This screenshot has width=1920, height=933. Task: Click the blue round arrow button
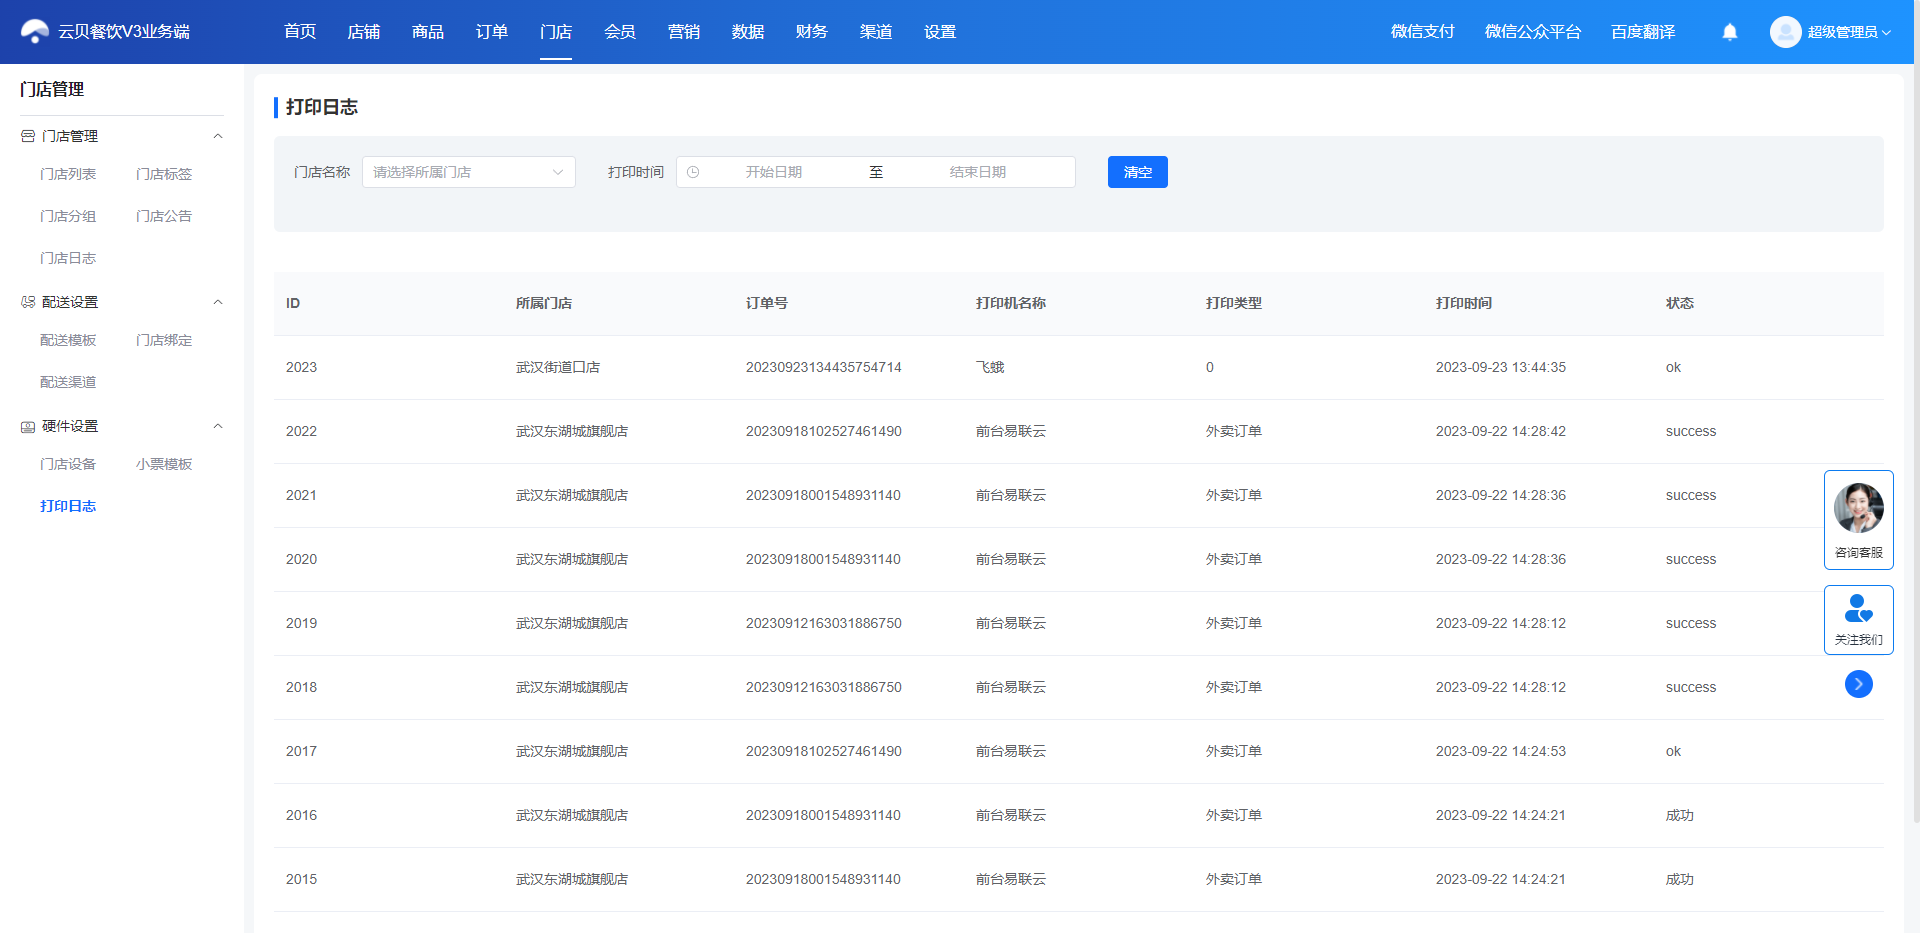(1859, 684)
